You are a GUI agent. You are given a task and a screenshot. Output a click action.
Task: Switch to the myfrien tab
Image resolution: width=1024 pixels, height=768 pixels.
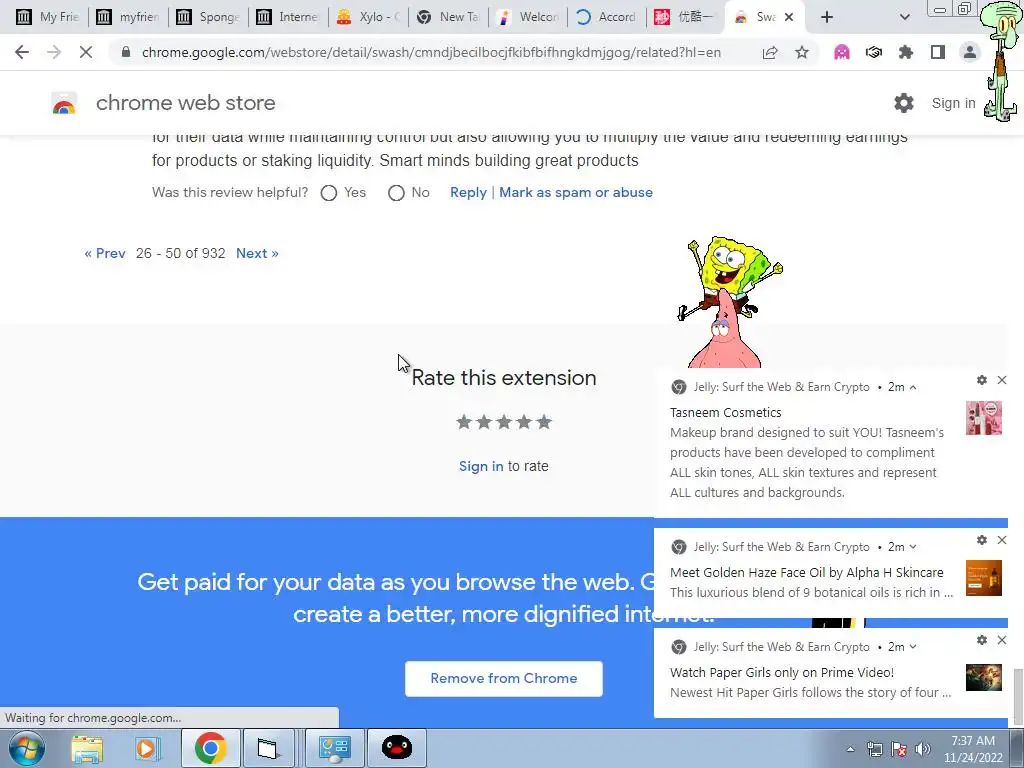(127, 17)
